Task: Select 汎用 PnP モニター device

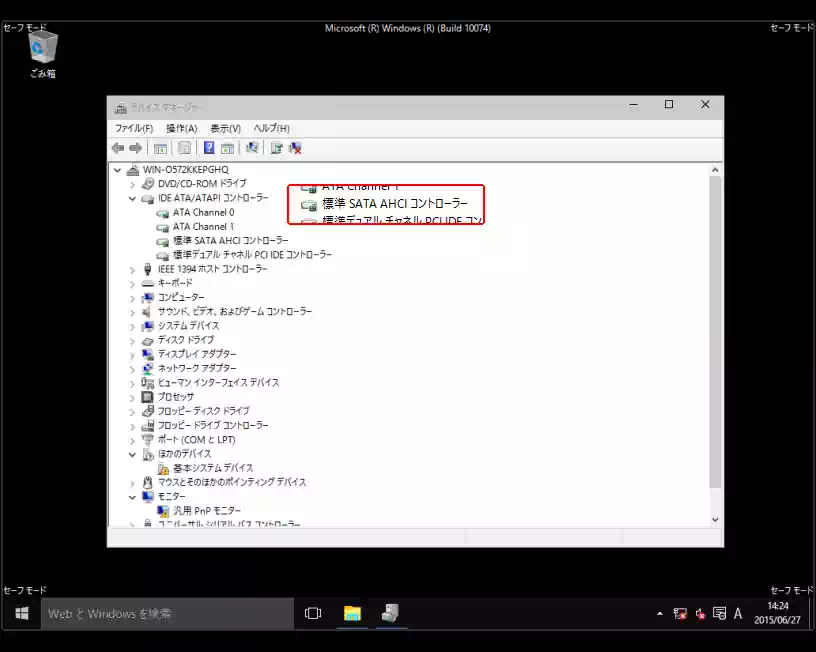Action: pos(207,510)
